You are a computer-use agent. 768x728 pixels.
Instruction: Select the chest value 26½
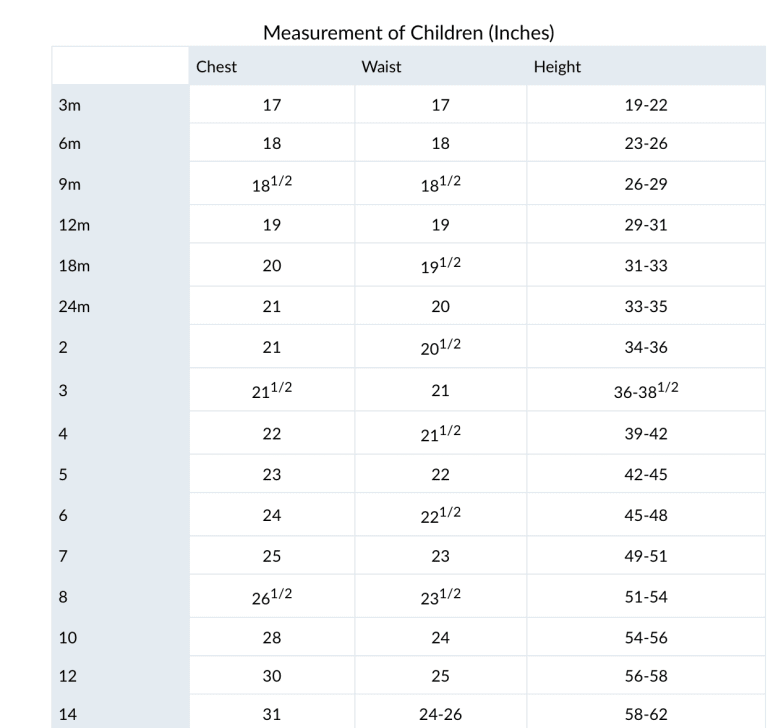click(272, 597)
